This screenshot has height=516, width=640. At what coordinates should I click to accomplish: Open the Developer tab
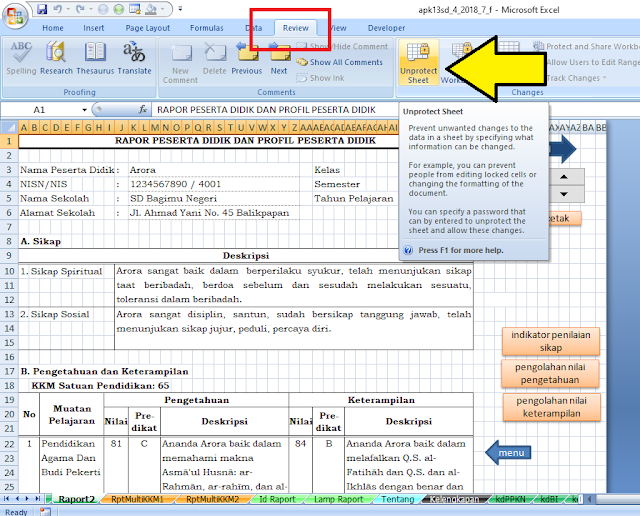pos(386,28)
